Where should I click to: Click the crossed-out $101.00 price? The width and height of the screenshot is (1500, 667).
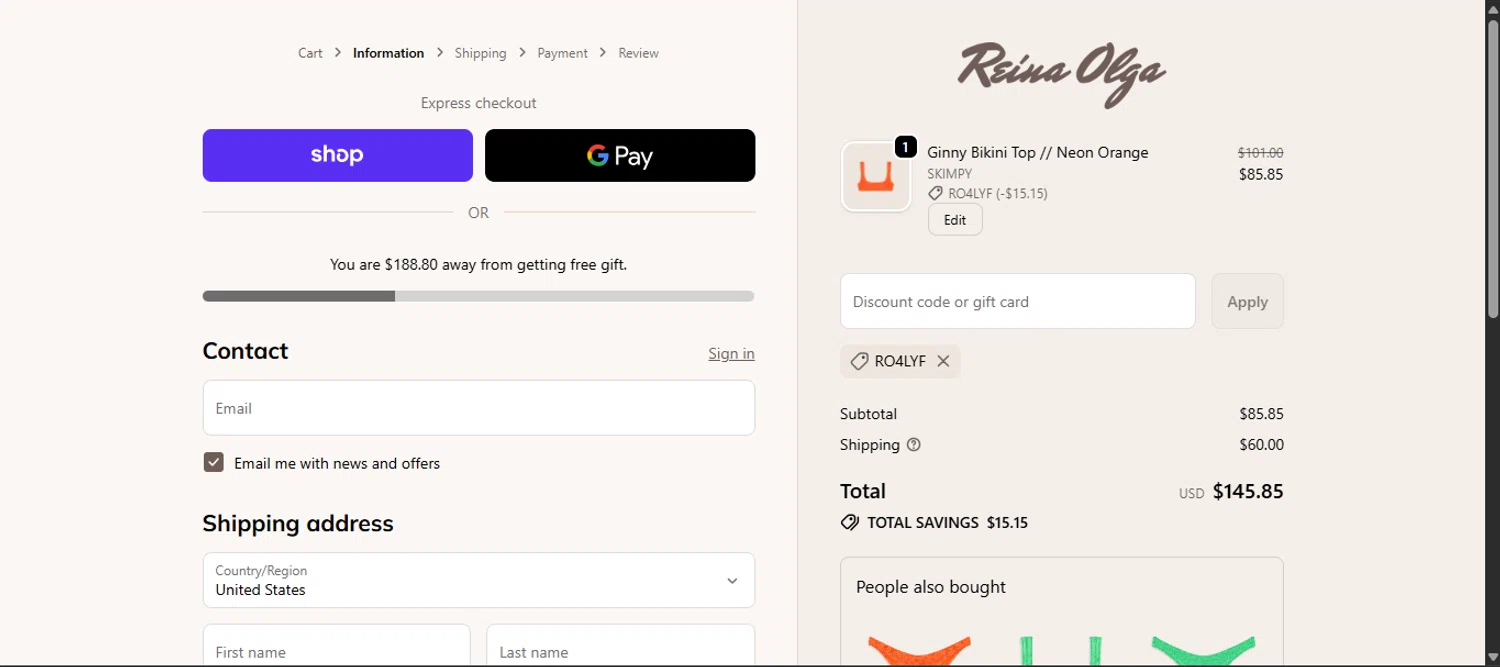(1260, 153)
